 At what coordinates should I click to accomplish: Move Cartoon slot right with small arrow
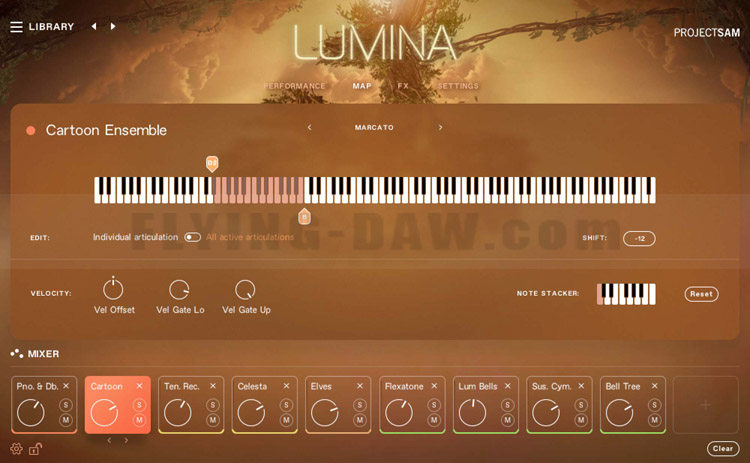click(x=126, y=440)
